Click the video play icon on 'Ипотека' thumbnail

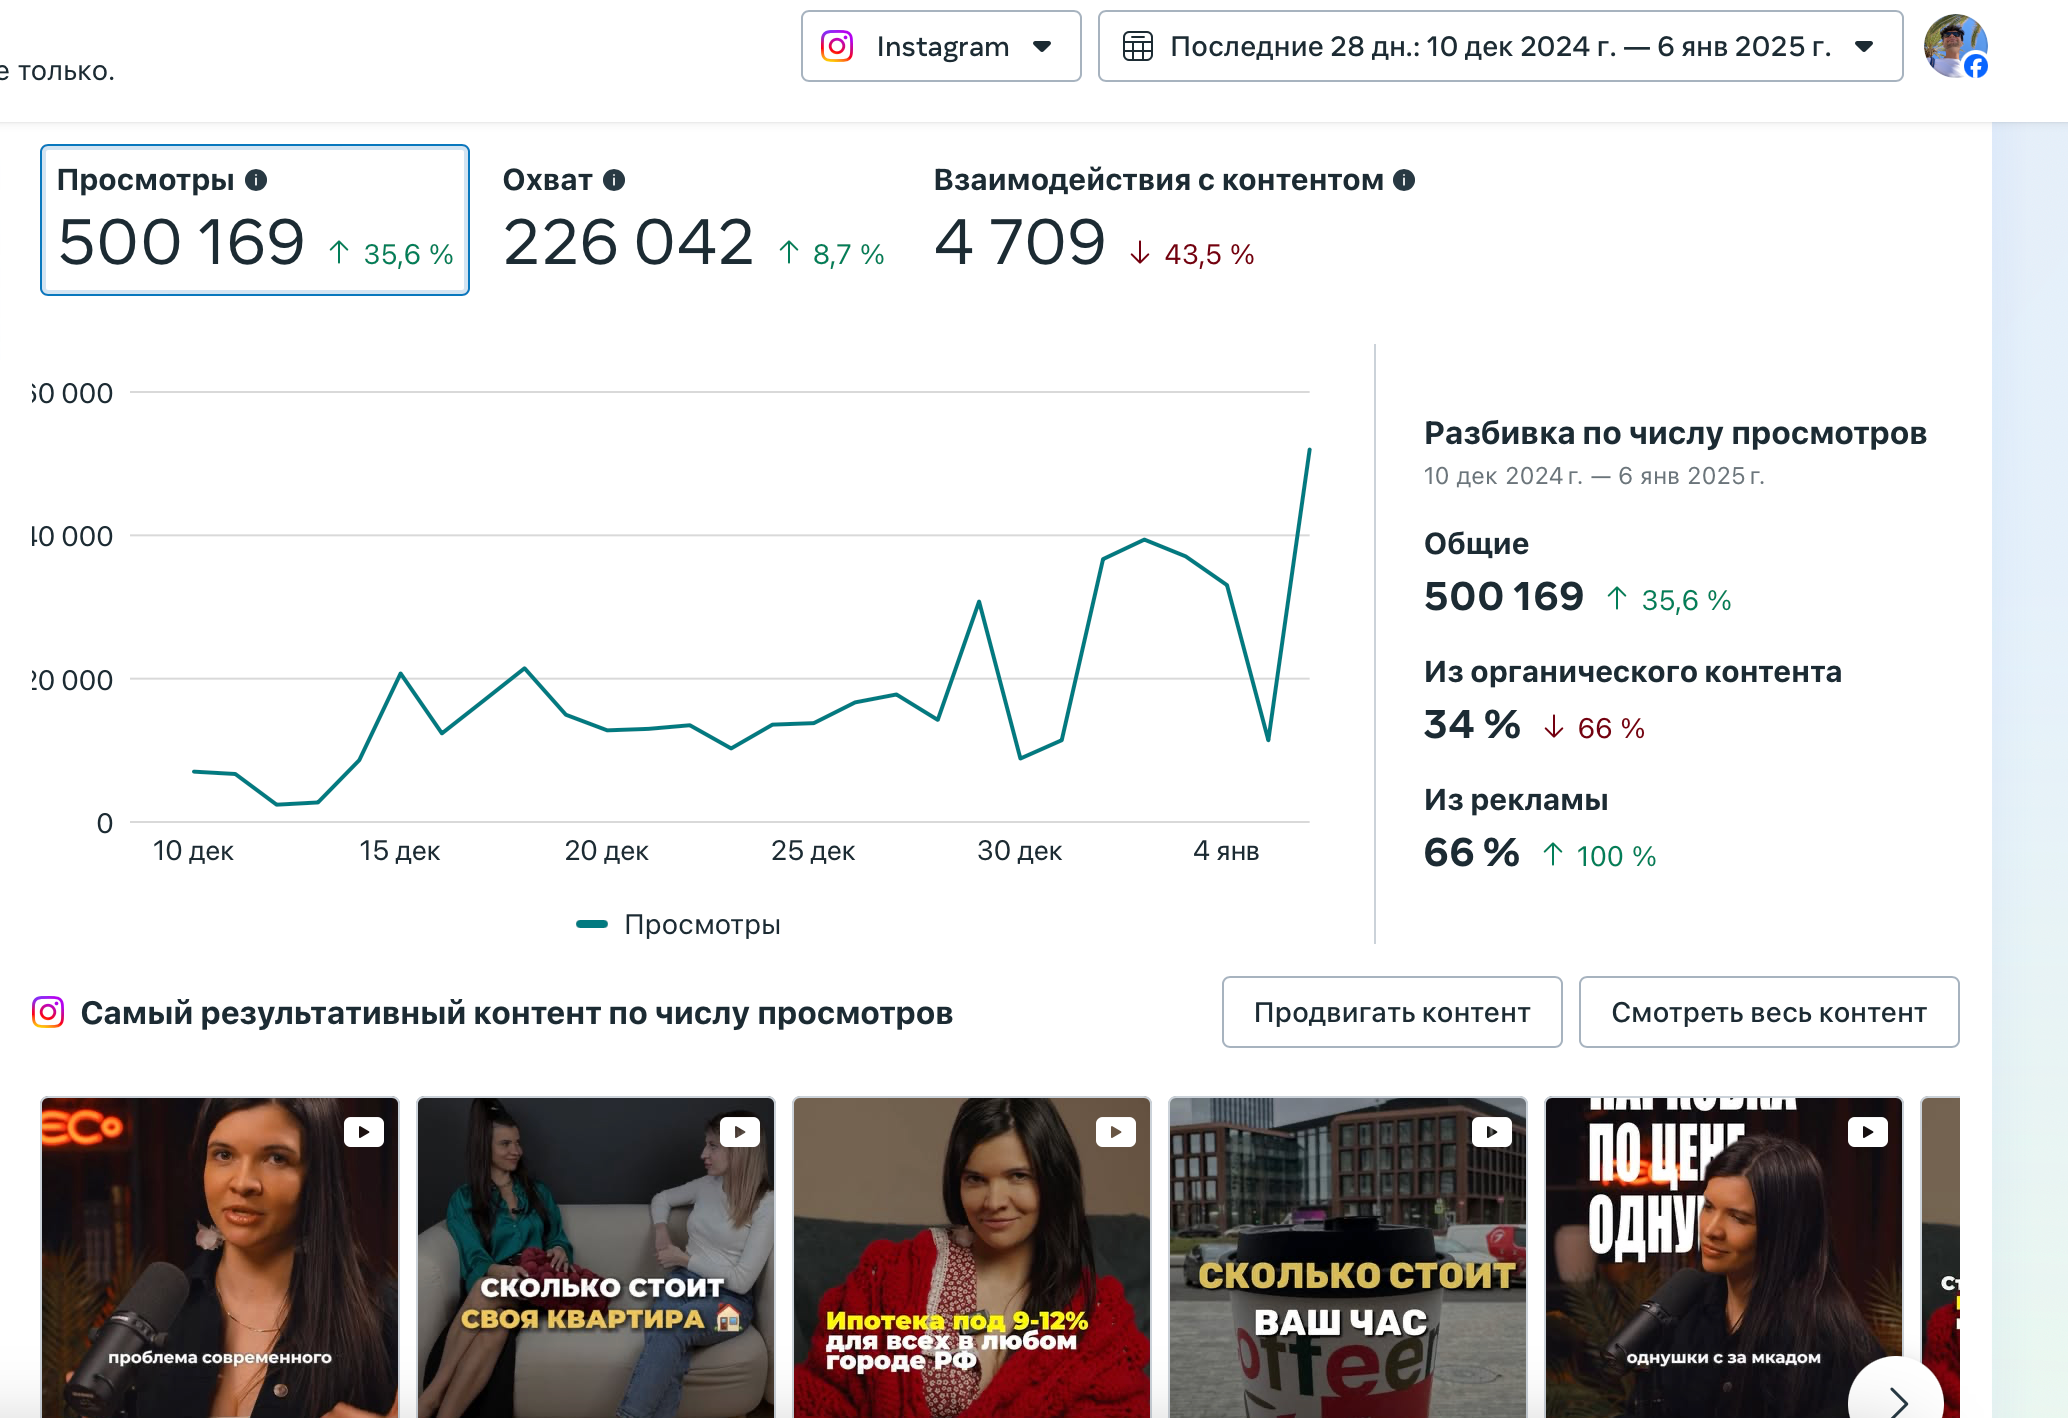[x=1116, y=1132]
